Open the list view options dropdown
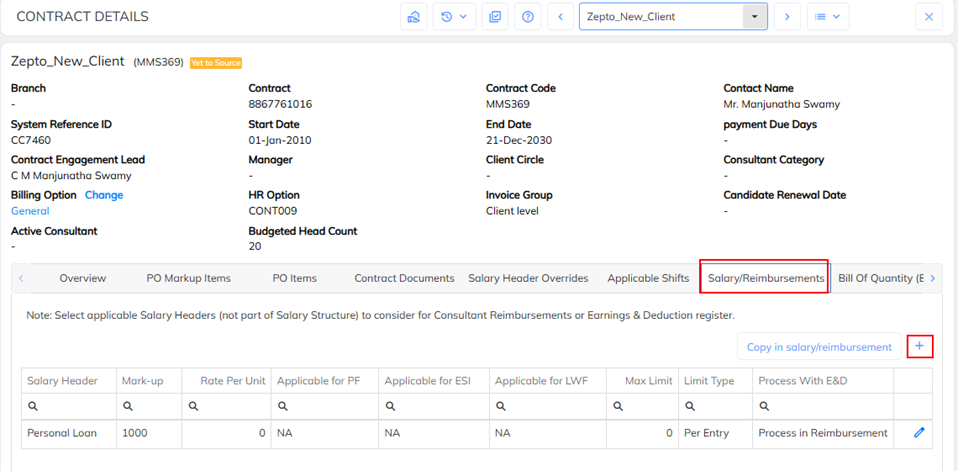 tap(827, 17)
